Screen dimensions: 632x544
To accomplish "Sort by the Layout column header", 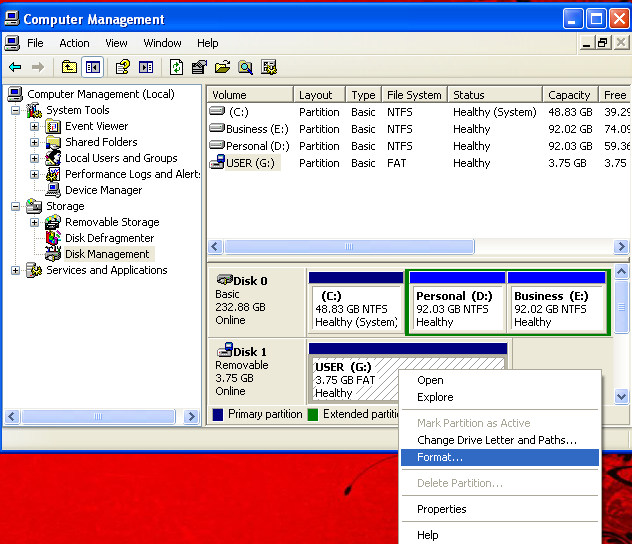I will pyautogui.click(x=320, y=95).
